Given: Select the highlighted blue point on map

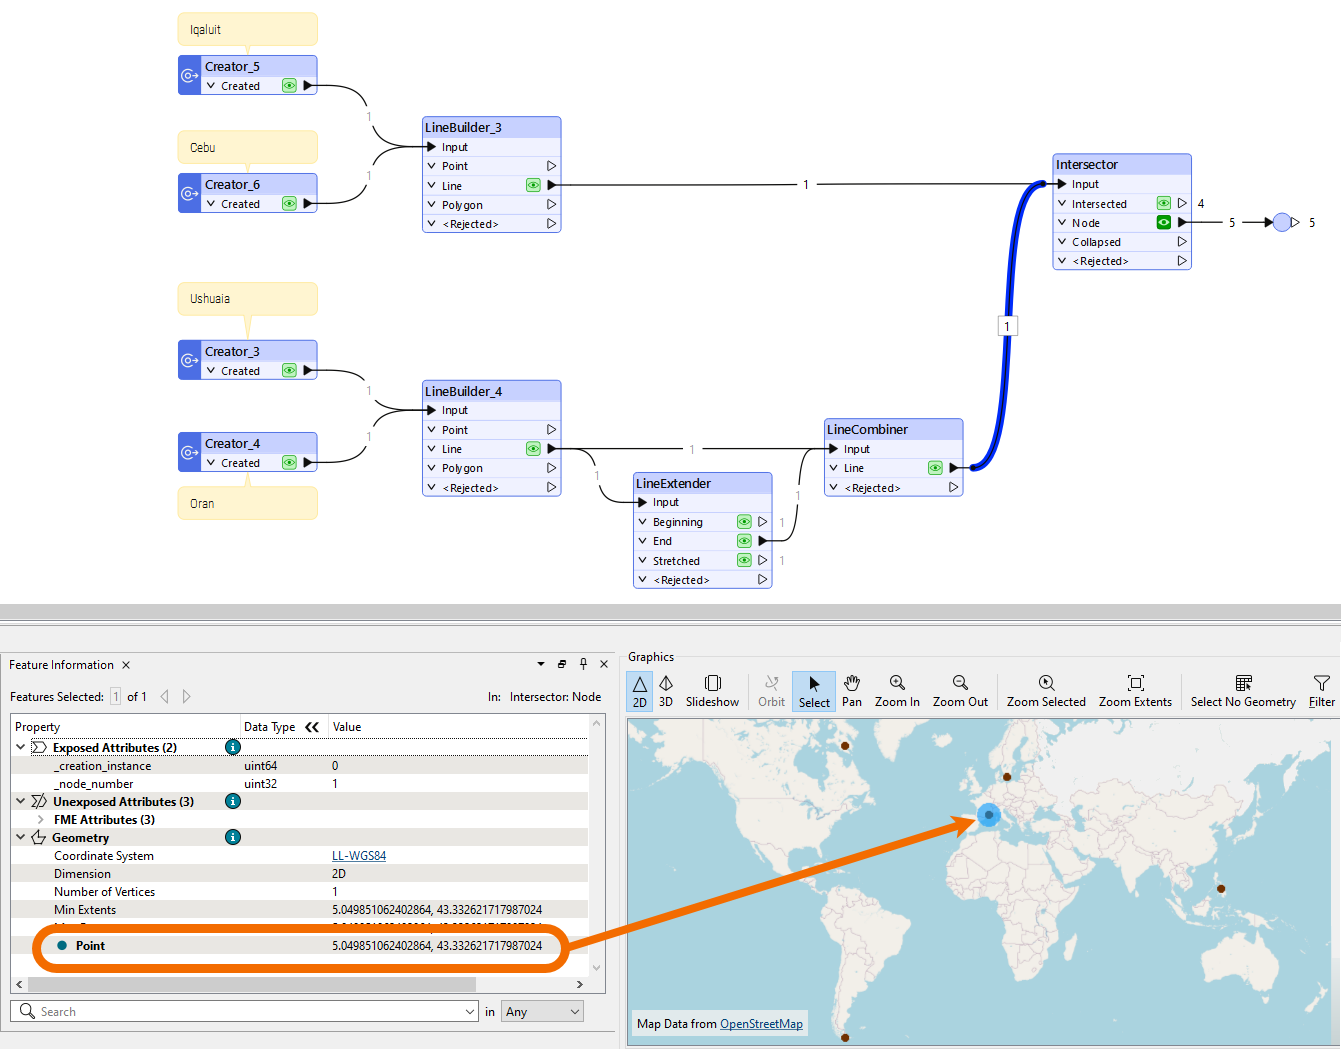Looking at the screenshot, I should 989,816.
